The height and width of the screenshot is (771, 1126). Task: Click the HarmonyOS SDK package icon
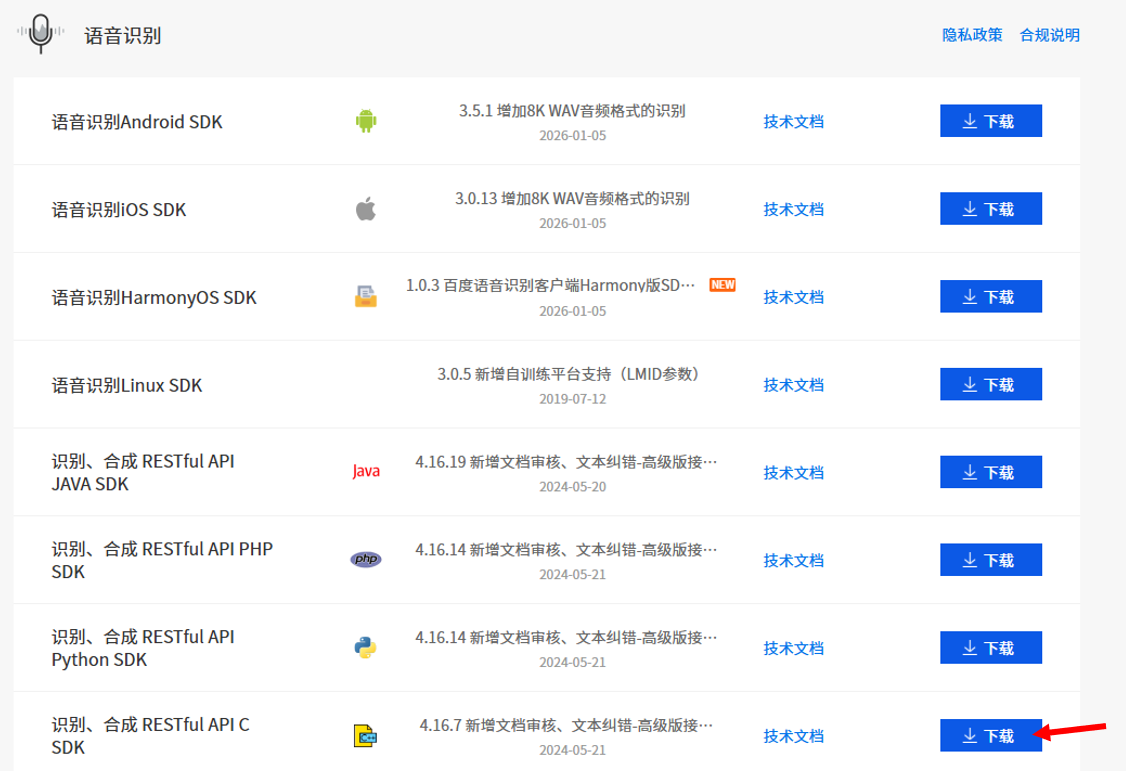click(366, 296)
